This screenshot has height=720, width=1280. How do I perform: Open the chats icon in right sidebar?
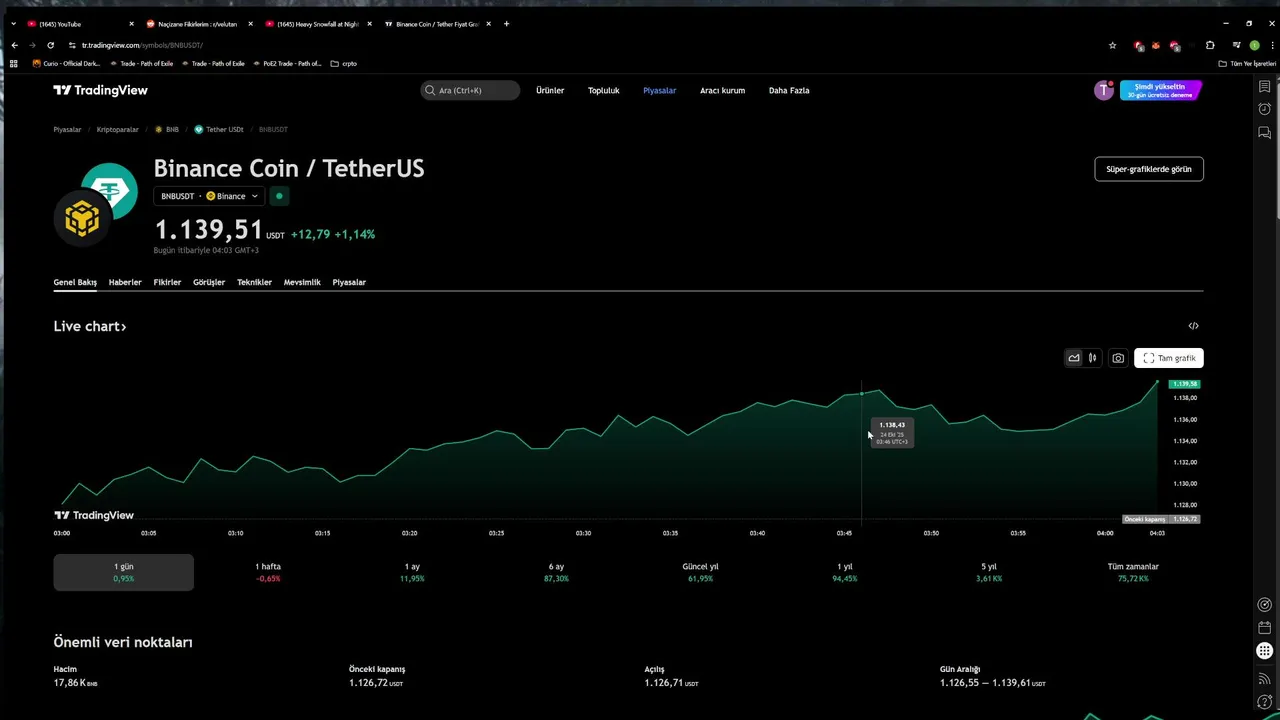[1264, 133]
